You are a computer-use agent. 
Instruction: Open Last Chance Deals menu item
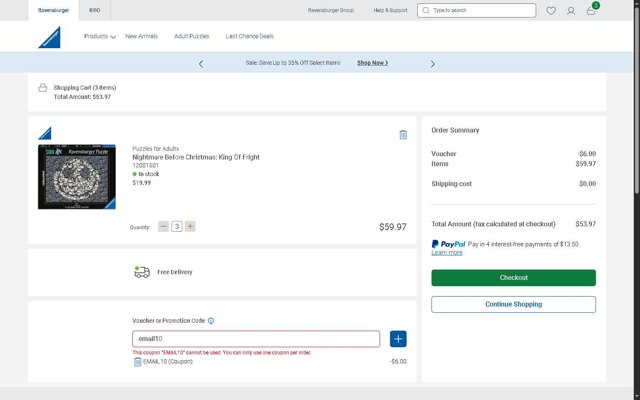point(249,36)
